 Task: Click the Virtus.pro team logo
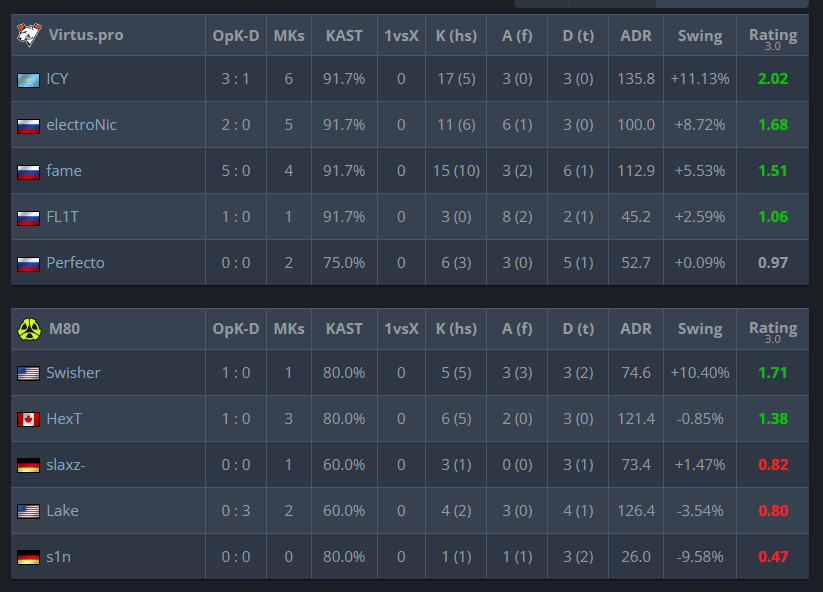click(29, 35)
